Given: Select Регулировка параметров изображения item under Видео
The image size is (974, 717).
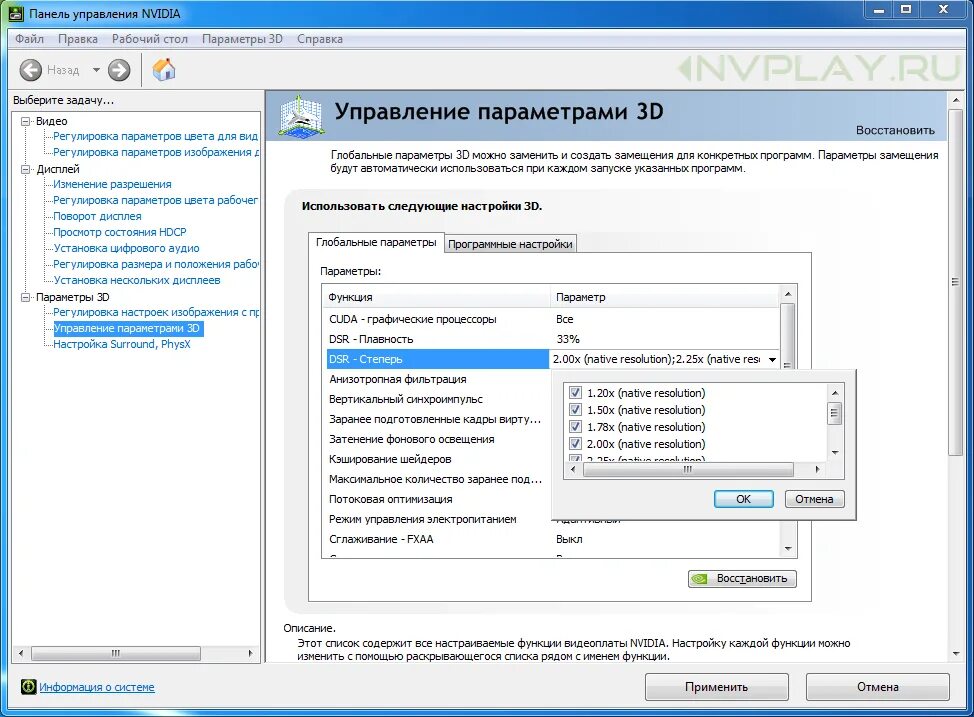Looking at the screenshot, I should (156, 152).
